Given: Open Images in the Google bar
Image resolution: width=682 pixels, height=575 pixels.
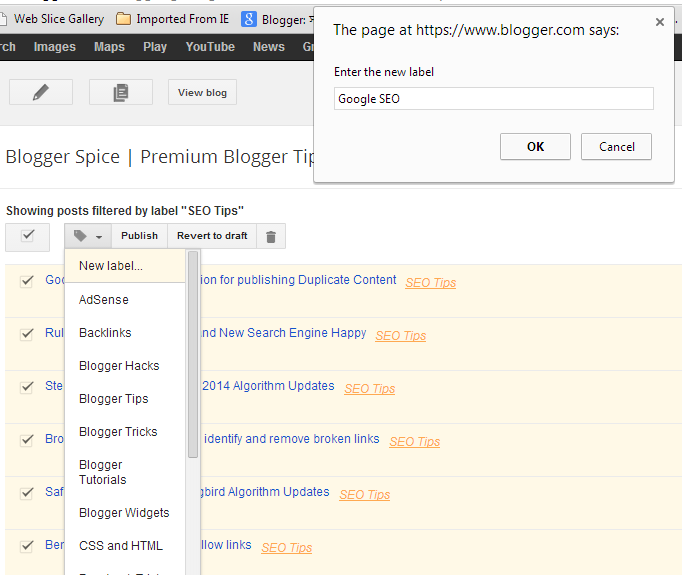Looking at the screenshot, I should (55, 47).
